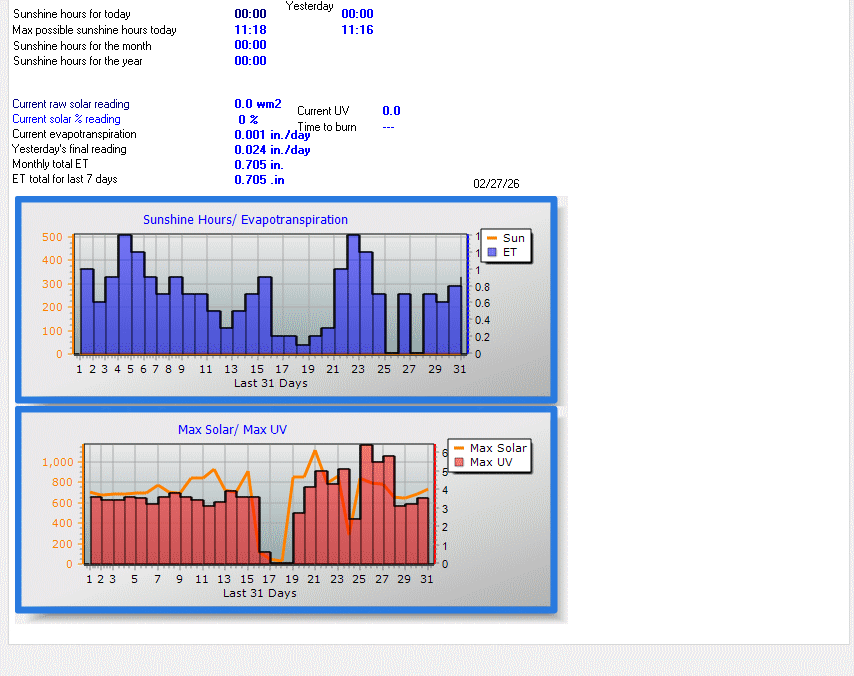854x676 pixels.
Task: Select the Max Solar/ Max UV chart title
Action: [232, 429]
